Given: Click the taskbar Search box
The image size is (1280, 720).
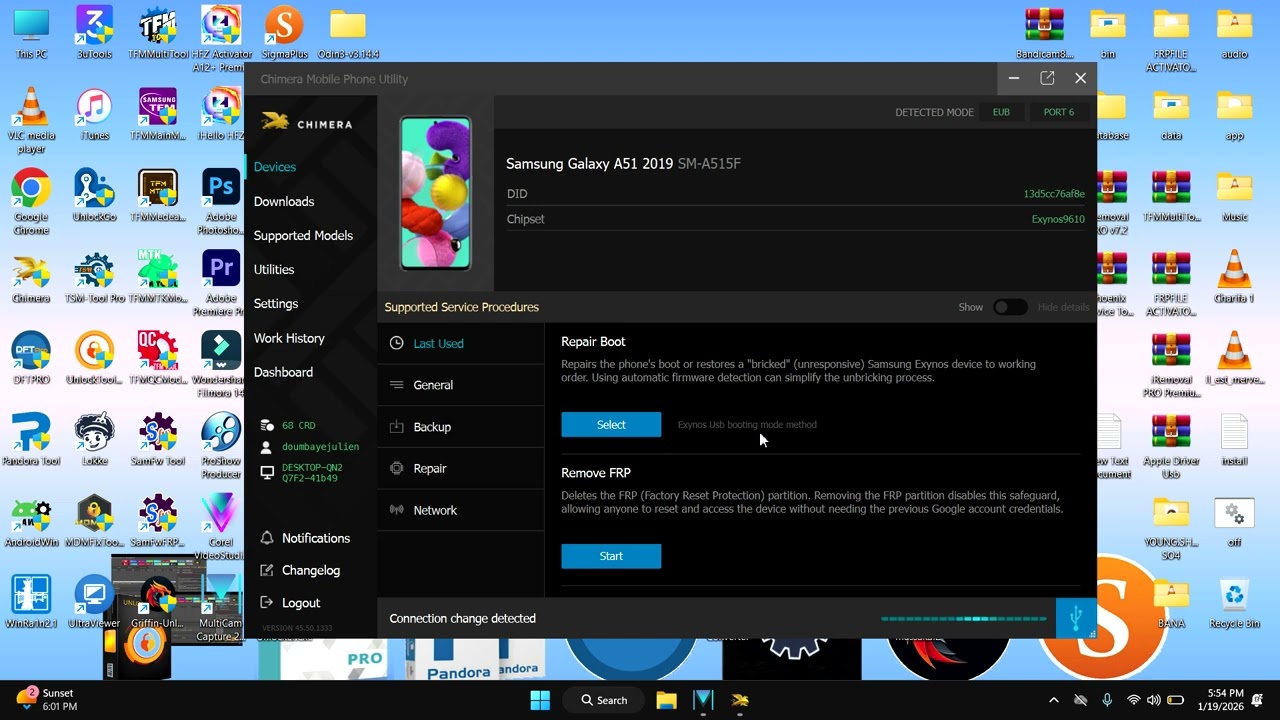Looking at the screenshot, I should [x=603, y=700].
